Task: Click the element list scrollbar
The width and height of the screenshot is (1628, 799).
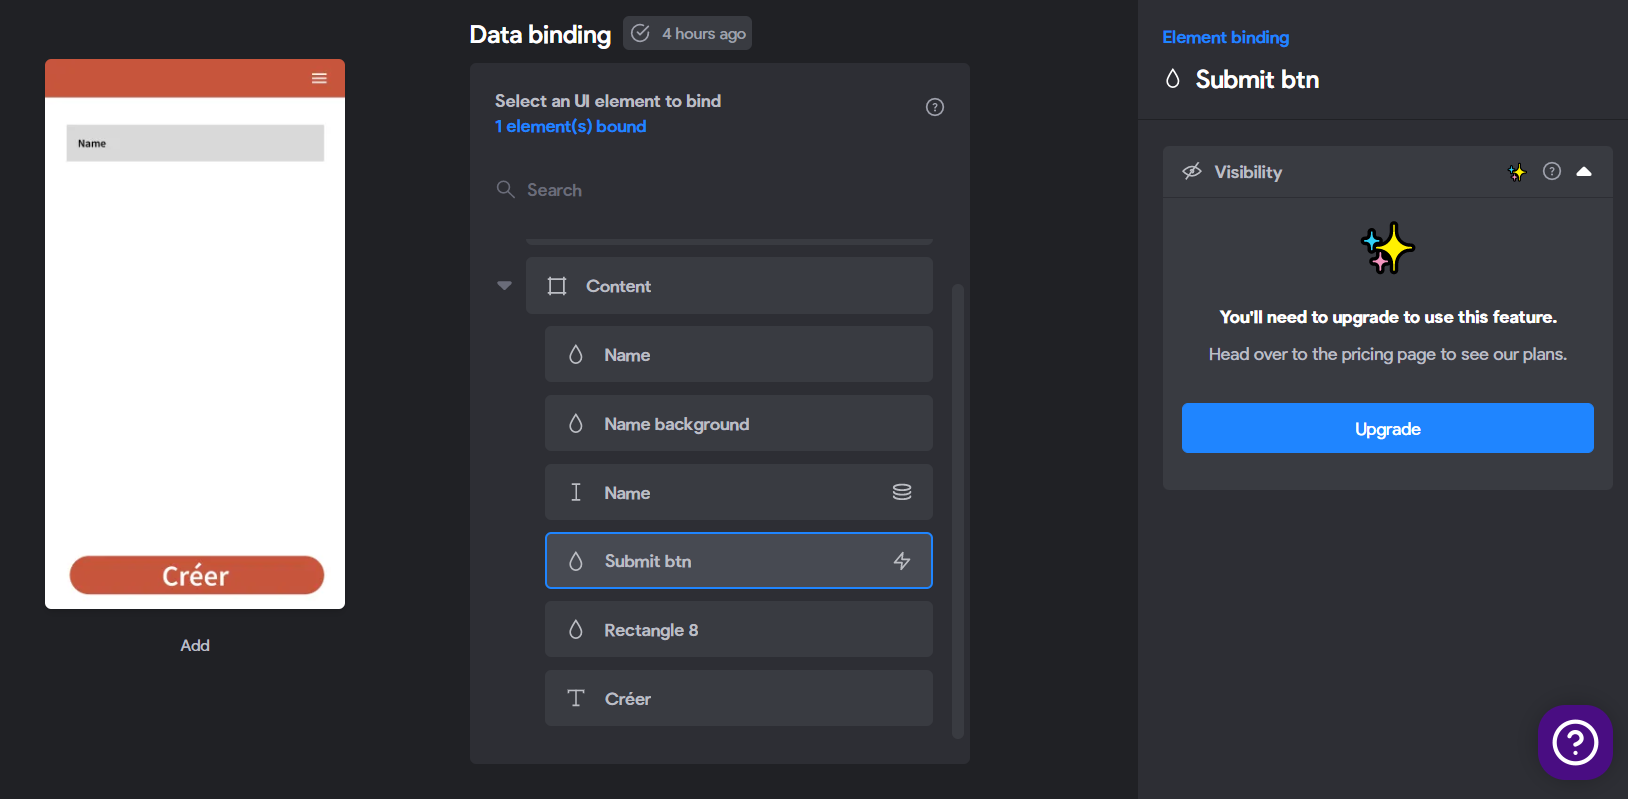Action: click(958, 510)
